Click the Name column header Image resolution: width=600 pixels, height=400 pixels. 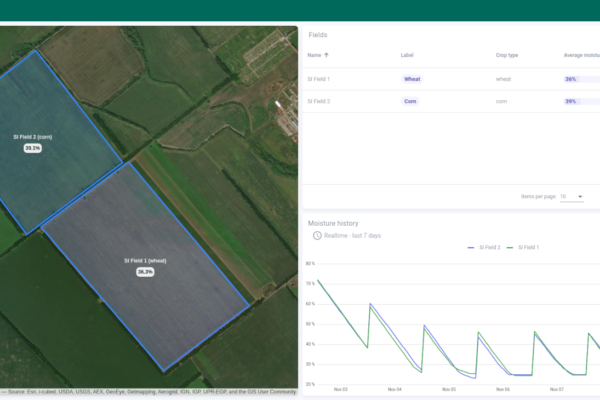point(314,55)
